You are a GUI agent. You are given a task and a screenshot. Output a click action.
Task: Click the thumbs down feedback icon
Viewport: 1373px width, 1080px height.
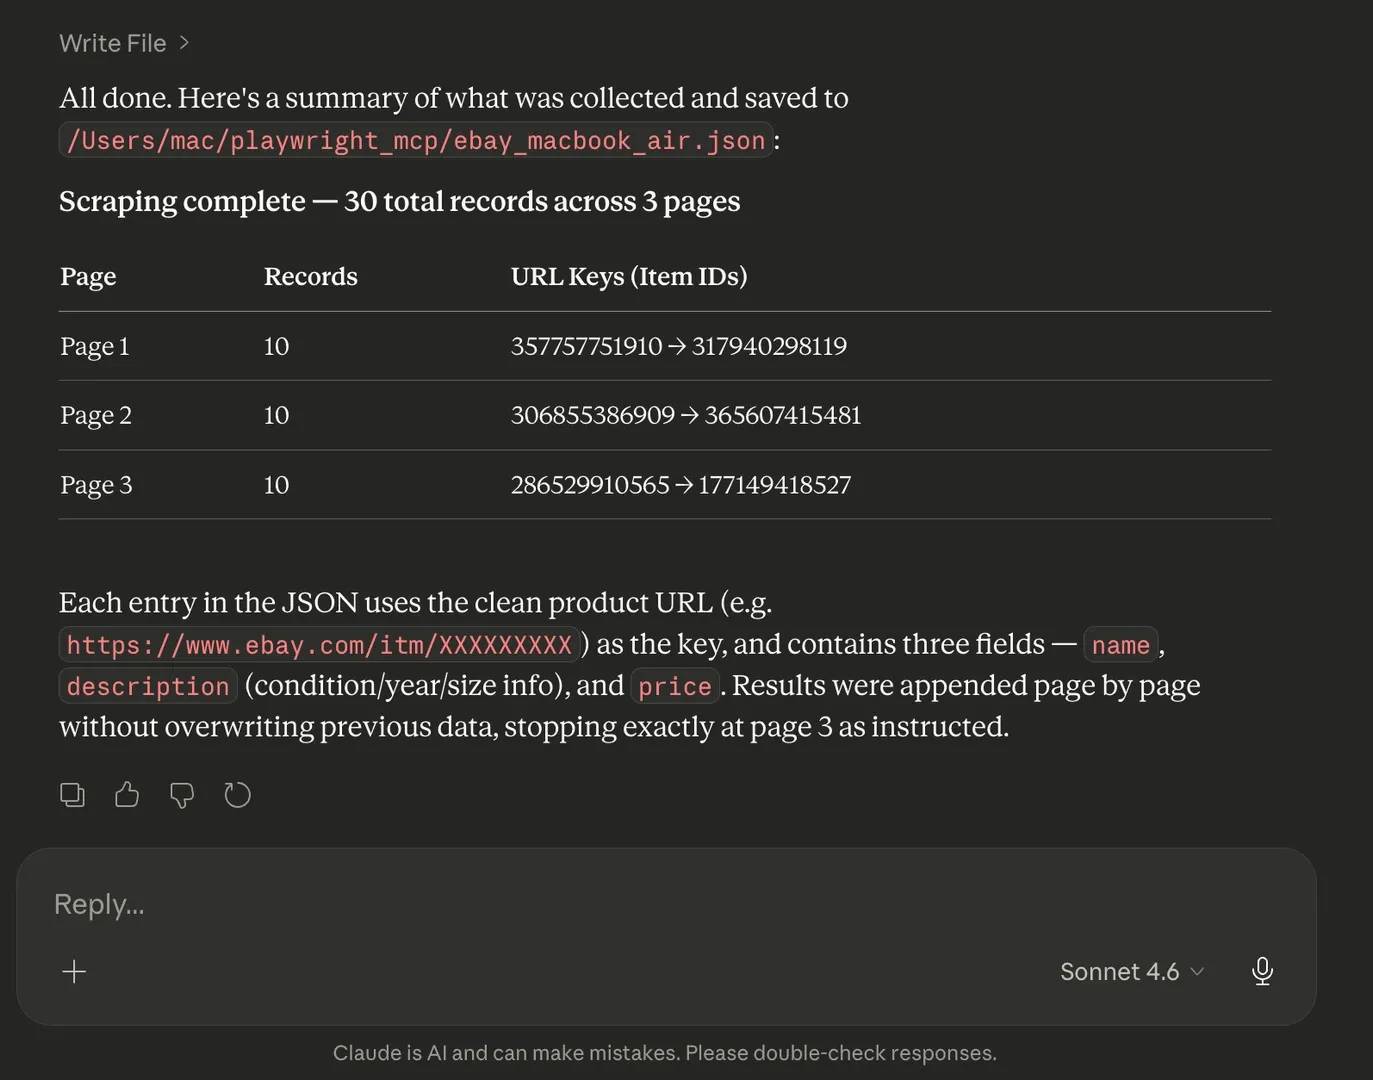coord(182,795)
